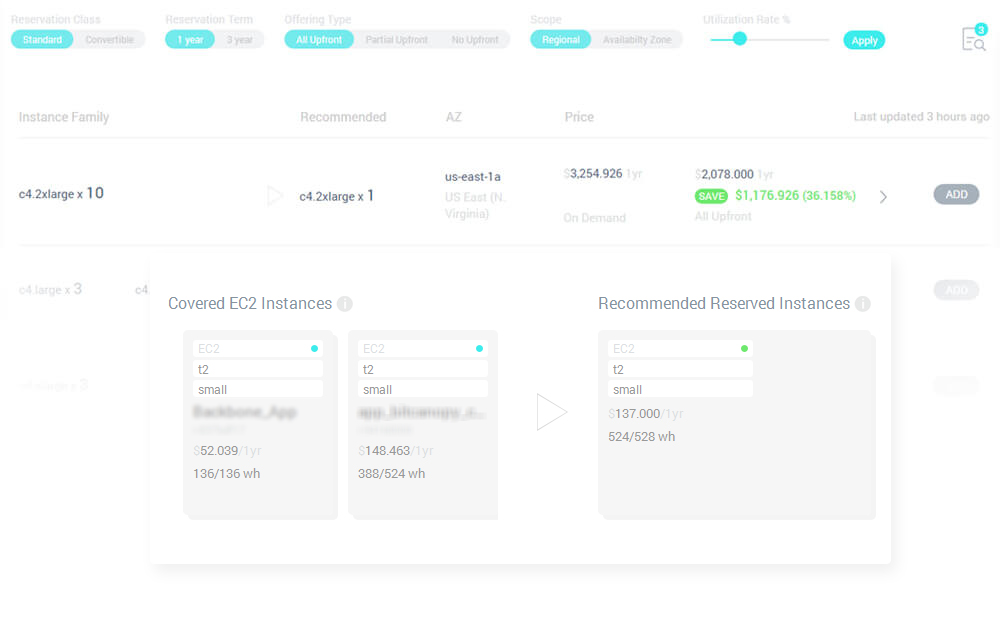The image size is (1000, 631).
Task: Click play arrow between covered and recommended cards
Action: tap(551, 412)
